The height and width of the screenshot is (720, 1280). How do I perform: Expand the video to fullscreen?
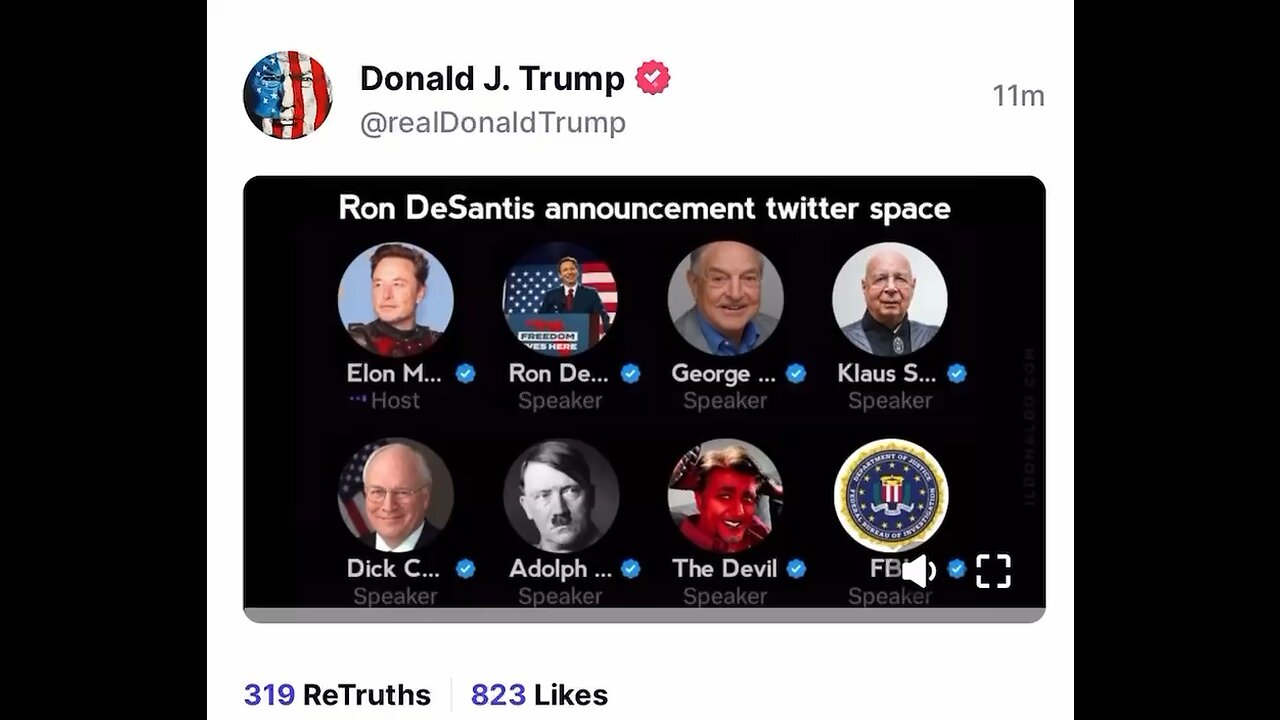tap(993, 571)
